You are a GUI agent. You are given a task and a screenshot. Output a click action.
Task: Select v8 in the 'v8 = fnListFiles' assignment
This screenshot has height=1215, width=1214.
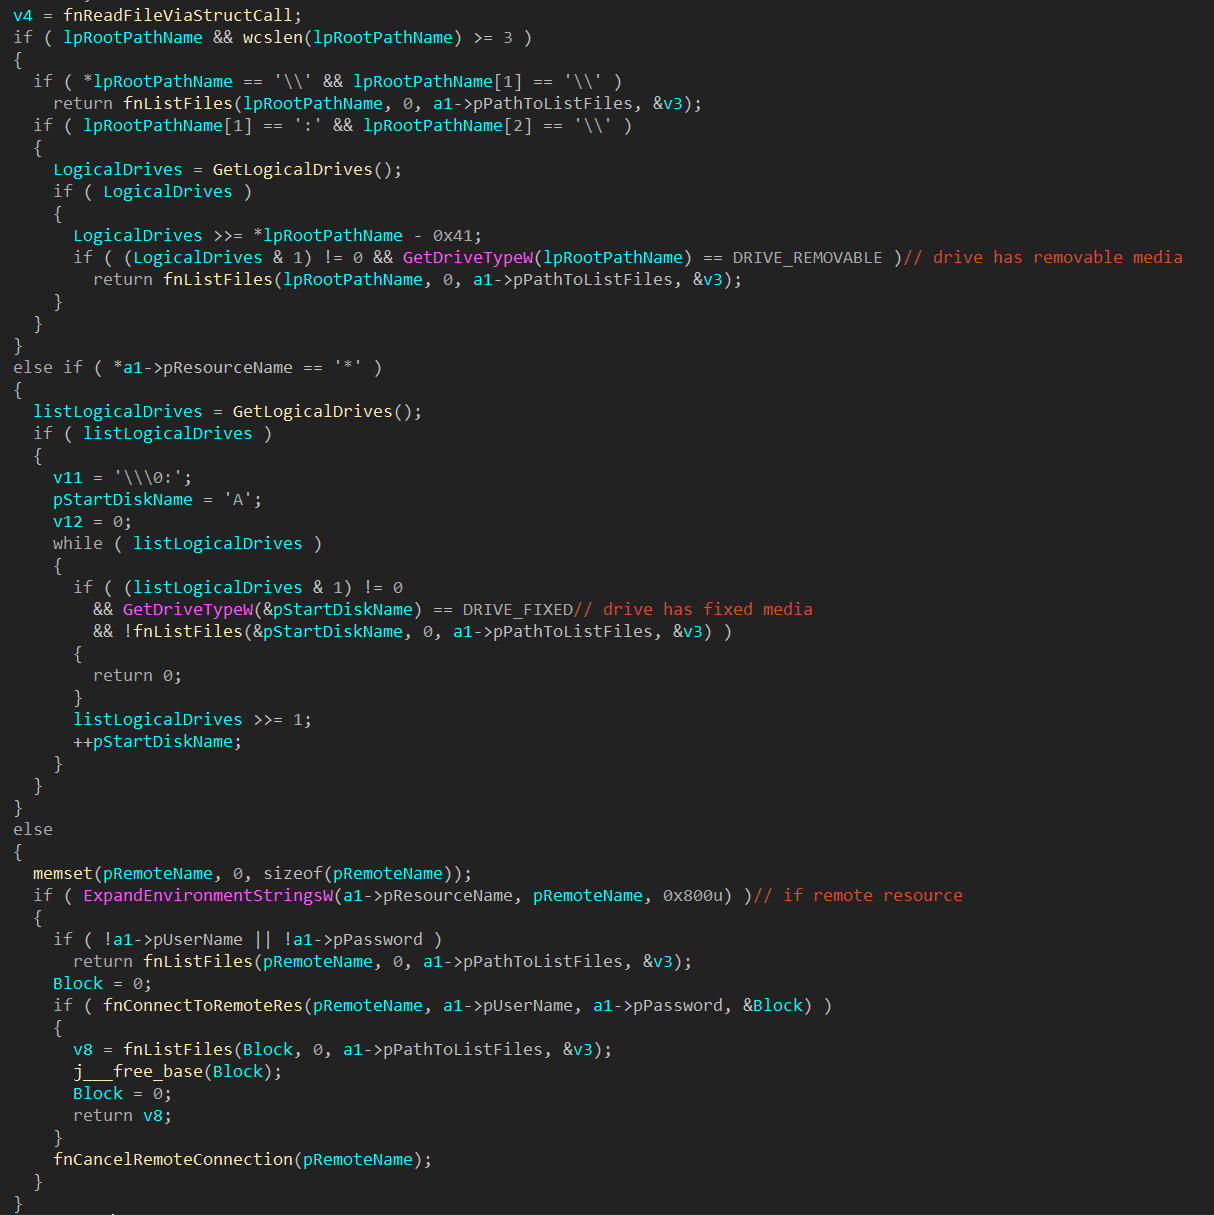click(83, 1049)
